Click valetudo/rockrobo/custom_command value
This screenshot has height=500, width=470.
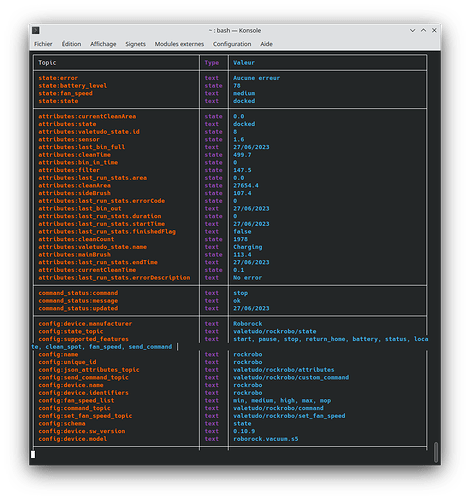tap(291, 377)
